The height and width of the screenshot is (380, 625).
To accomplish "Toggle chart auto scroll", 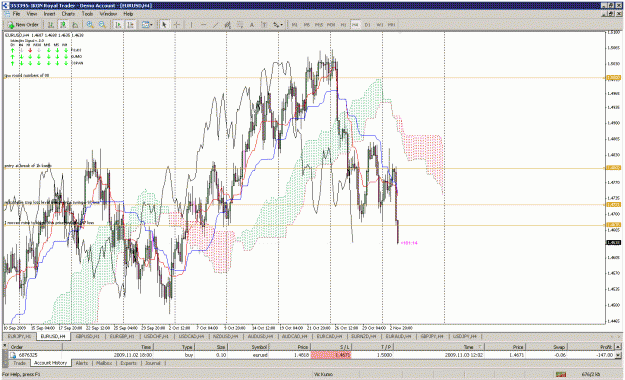I will 118,25.
